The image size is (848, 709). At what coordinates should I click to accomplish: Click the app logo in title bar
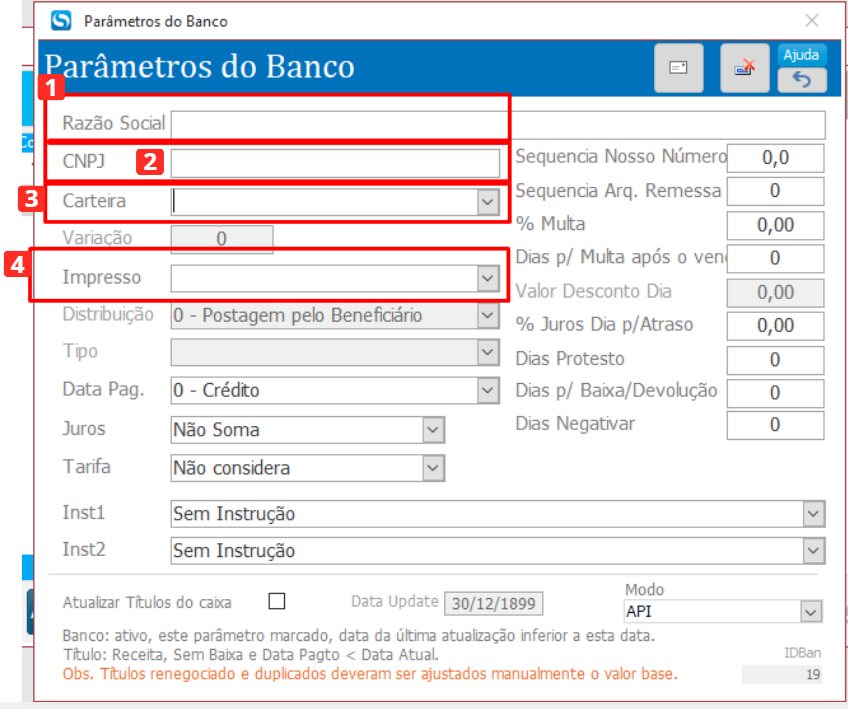tap(62, 21)
